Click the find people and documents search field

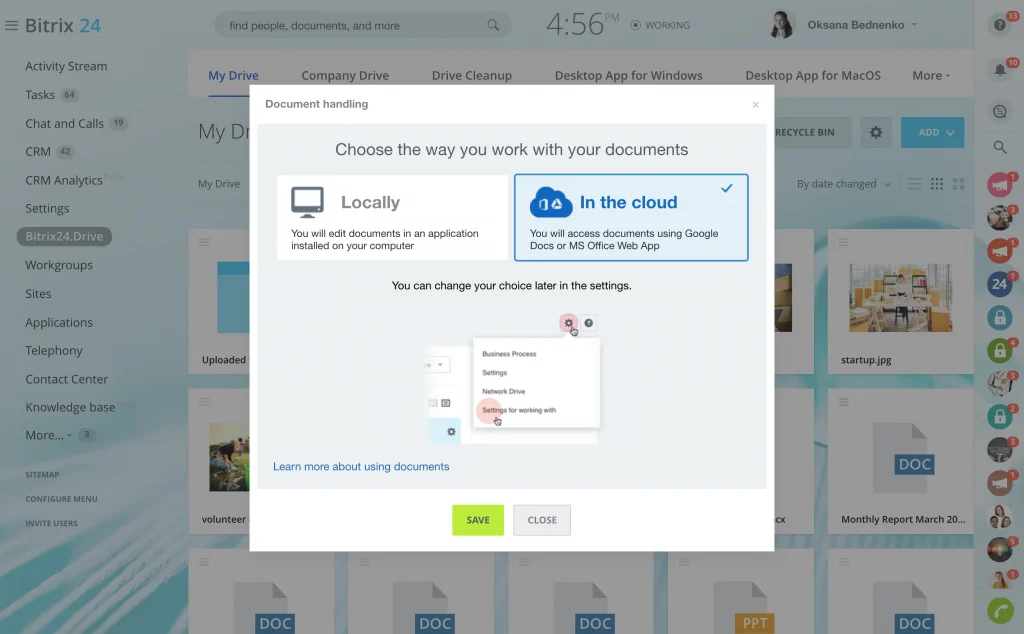(350, 25)
